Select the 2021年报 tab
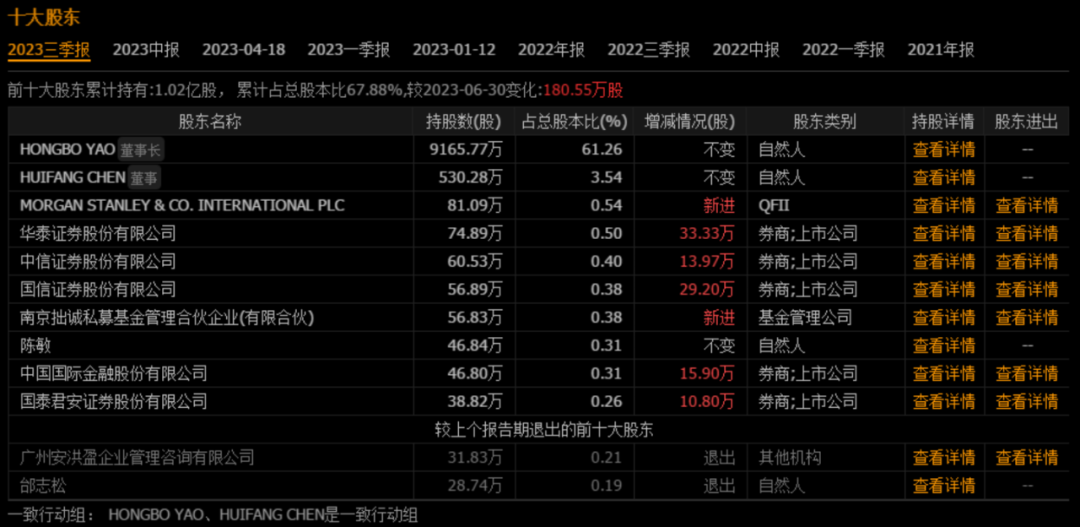 click(x=941, y=50)
